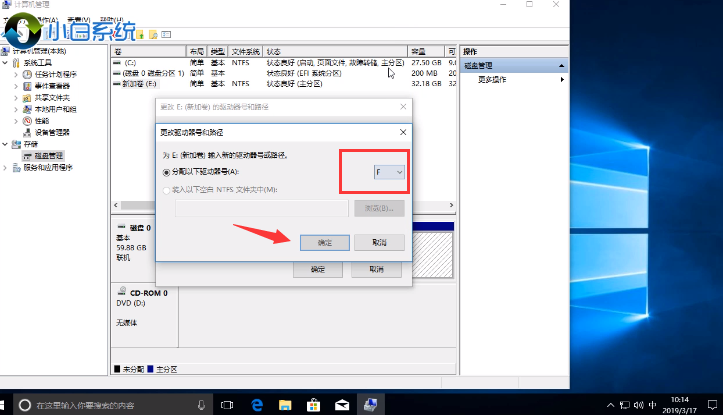Screen dimensions: 723x415
Task: Open 设备管理器 icon in tree
Action: pos(27,132)
